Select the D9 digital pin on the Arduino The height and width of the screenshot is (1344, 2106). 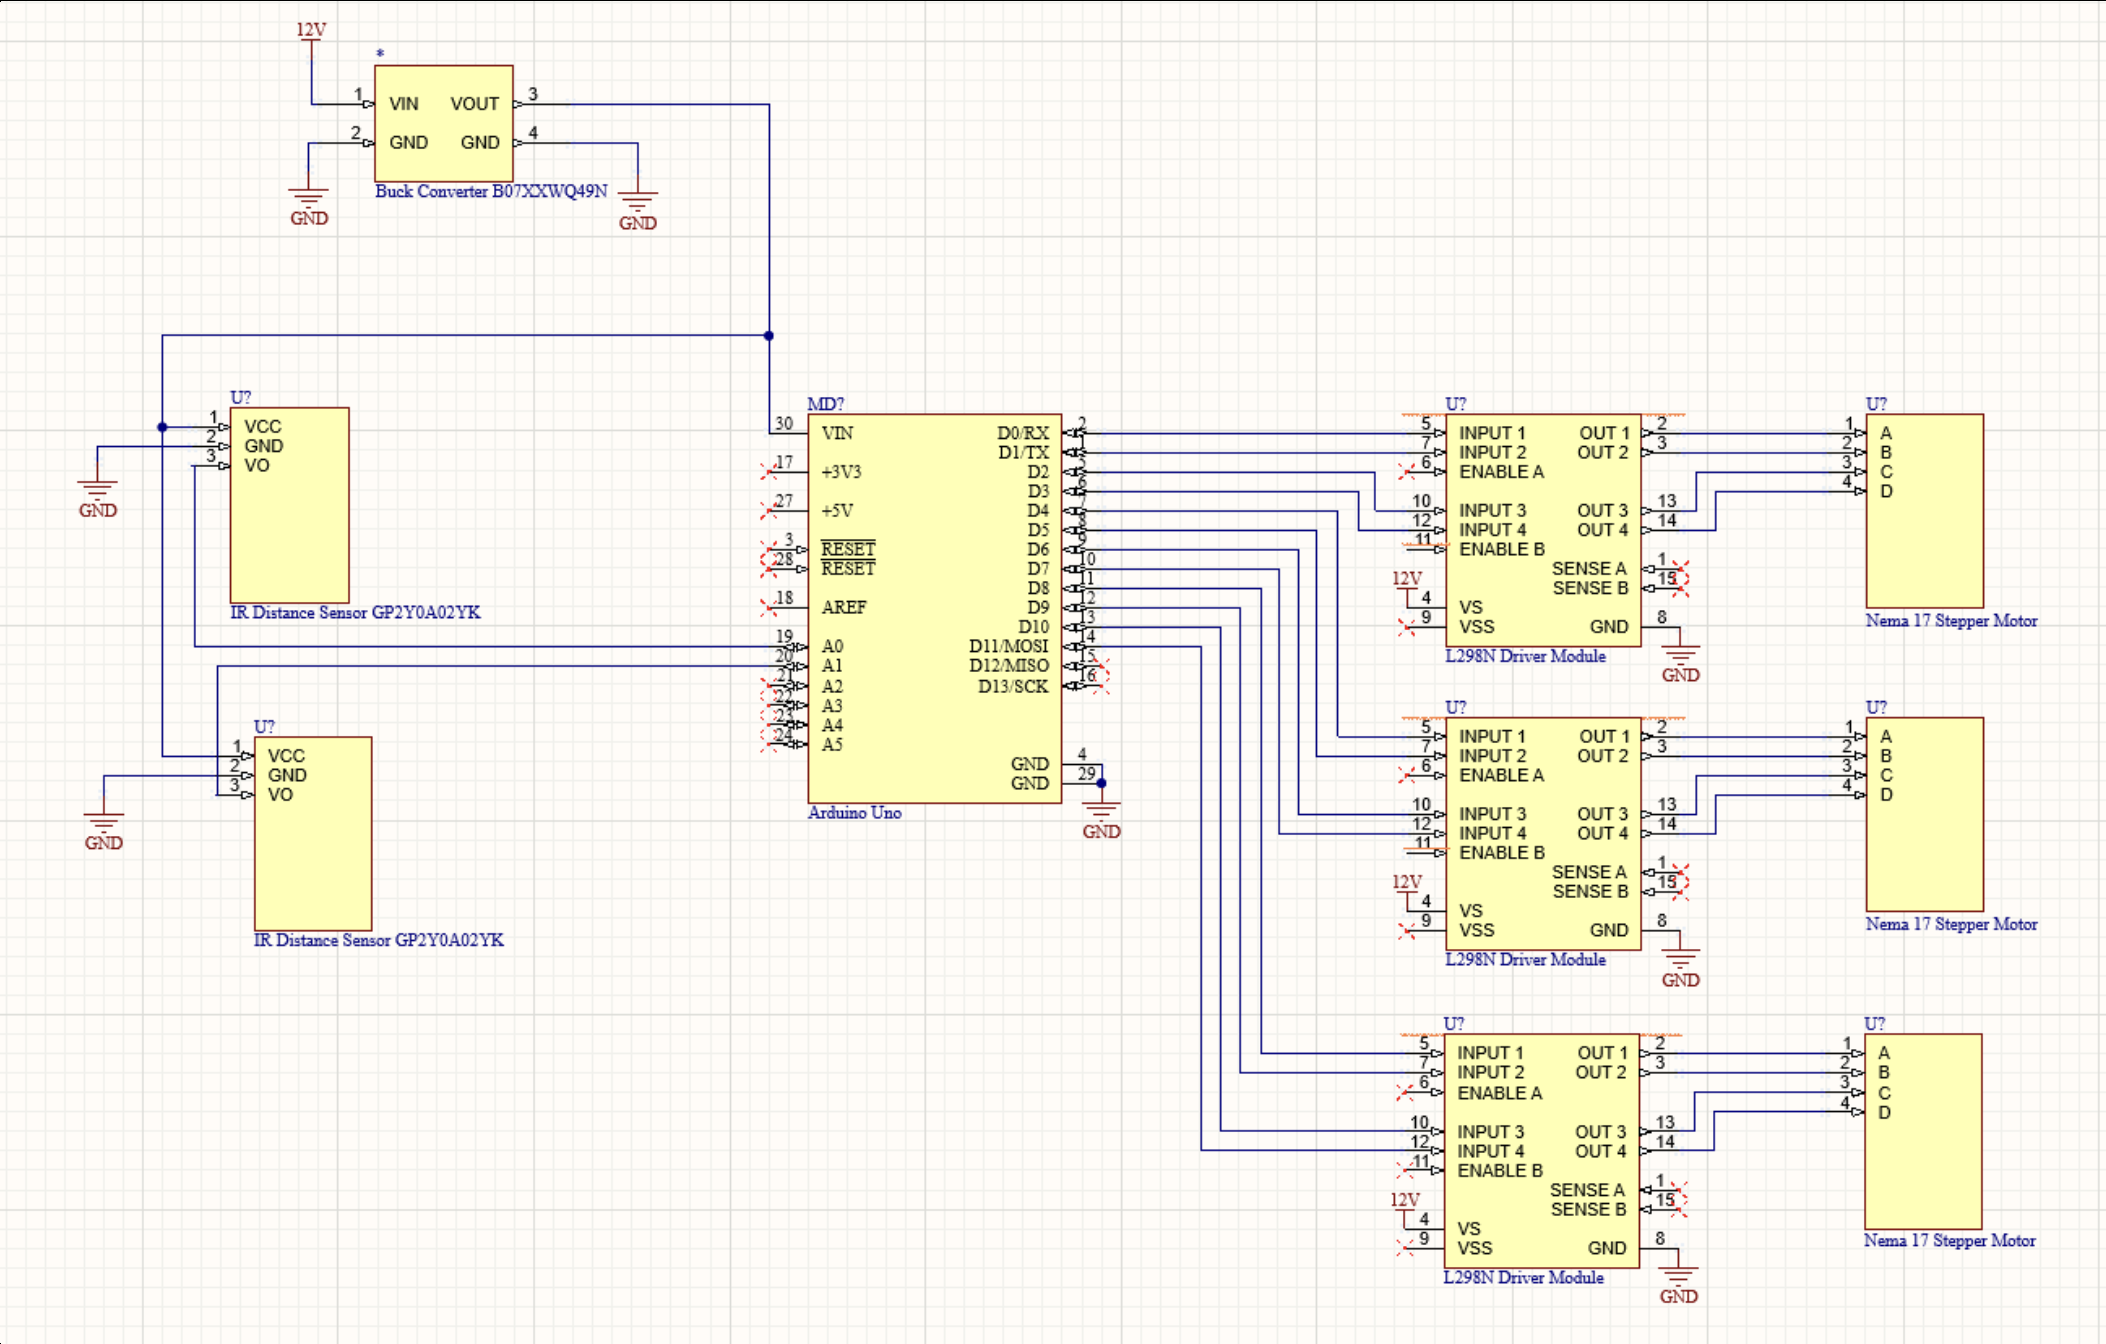(x=1038, y=608)
